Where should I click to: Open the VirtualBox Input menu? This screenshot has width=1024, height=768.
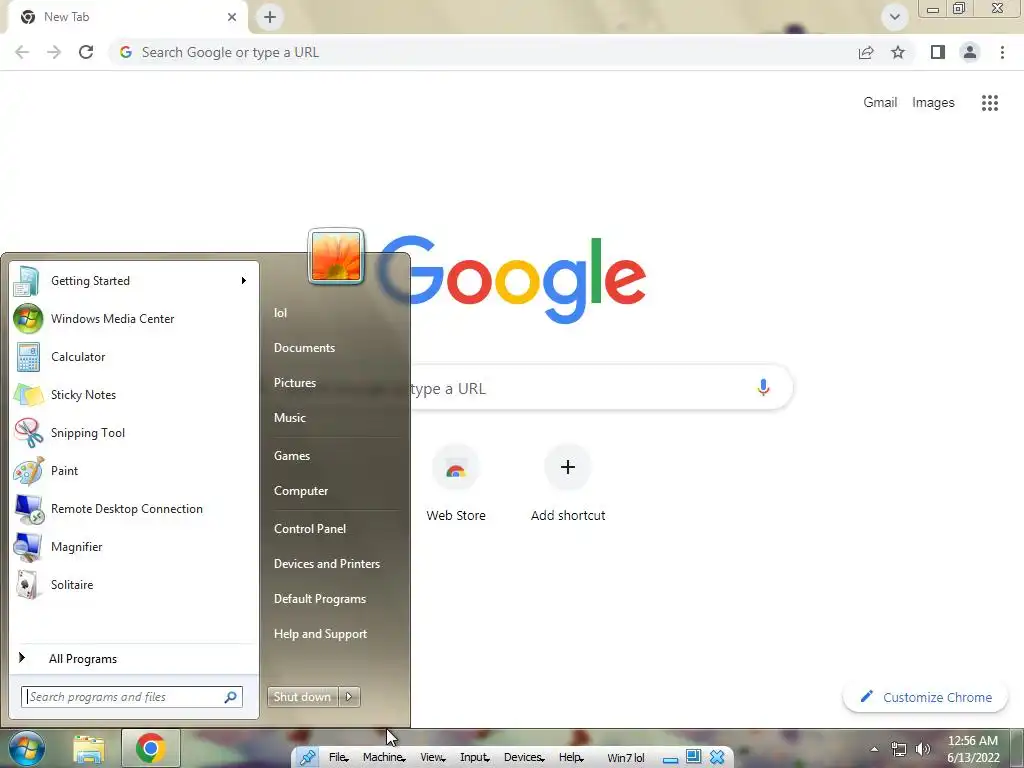(x=474, y=758)
